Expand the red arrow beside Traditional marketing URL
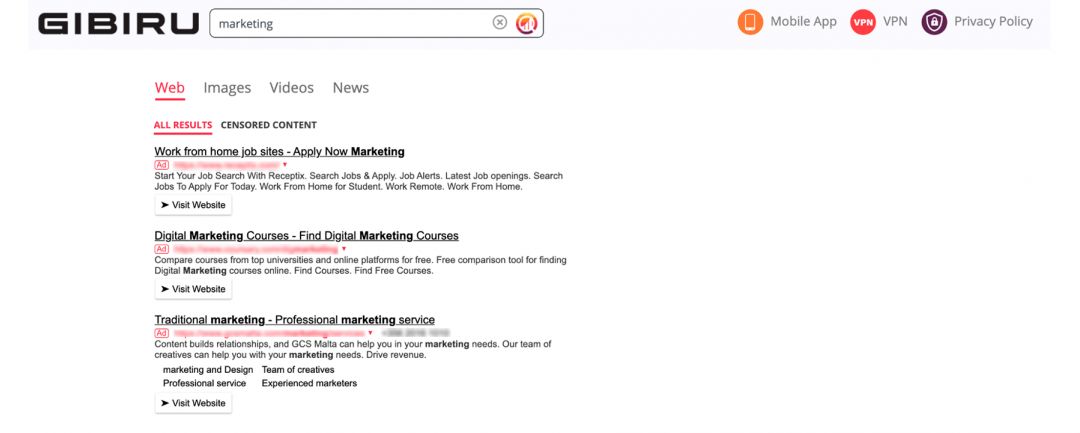This screenshot has width=1080, height=433. click(370, 332)
